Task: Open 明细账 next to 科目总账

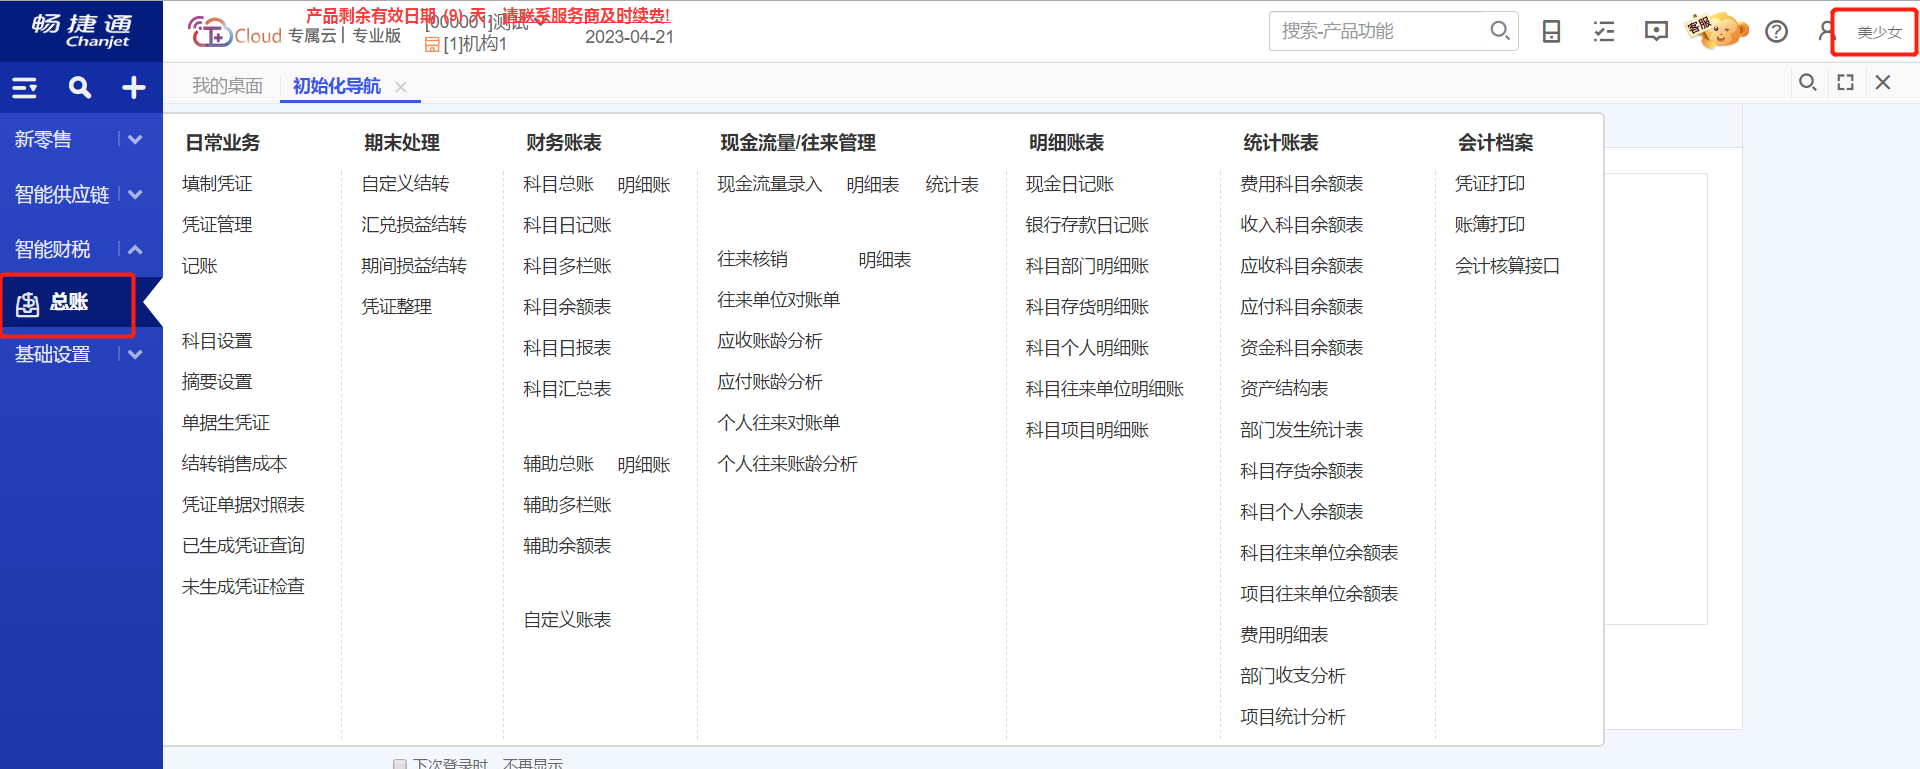Action: 644,185
